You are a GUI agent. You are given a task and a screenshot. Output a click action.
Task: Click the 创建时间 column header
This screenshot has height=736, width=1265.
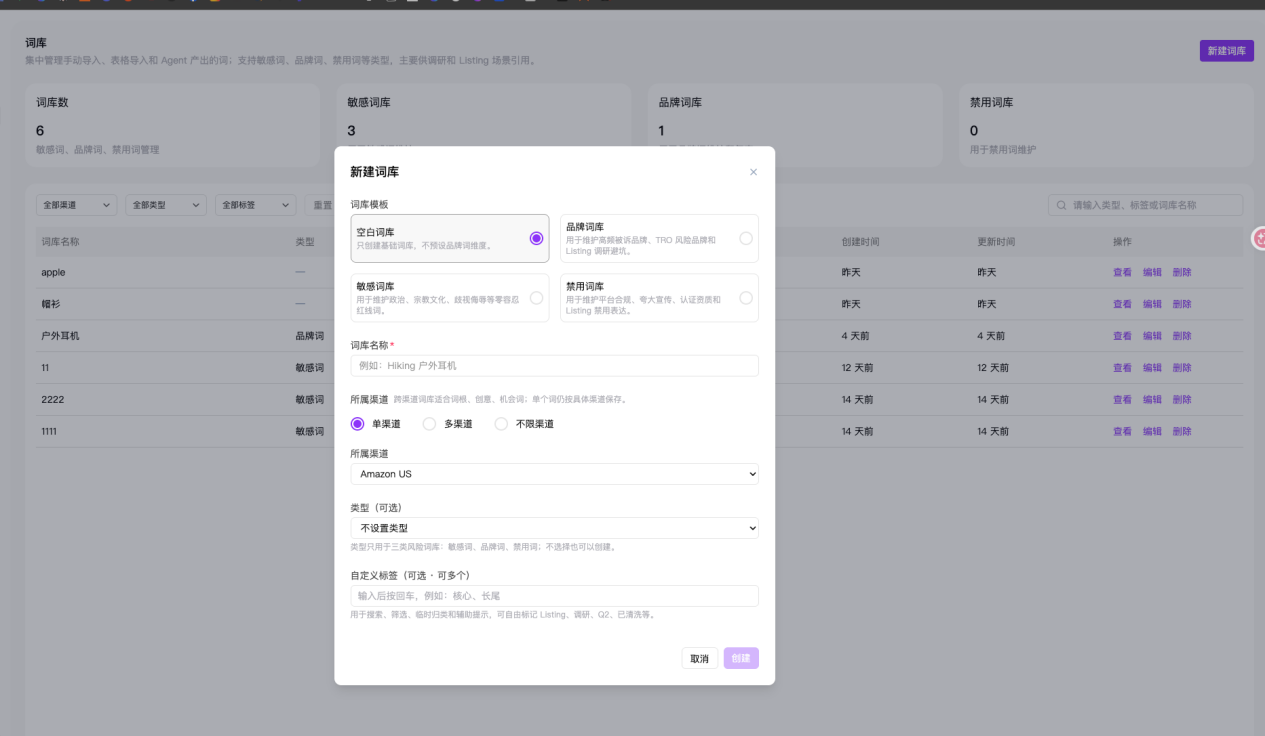click(860, 242)
